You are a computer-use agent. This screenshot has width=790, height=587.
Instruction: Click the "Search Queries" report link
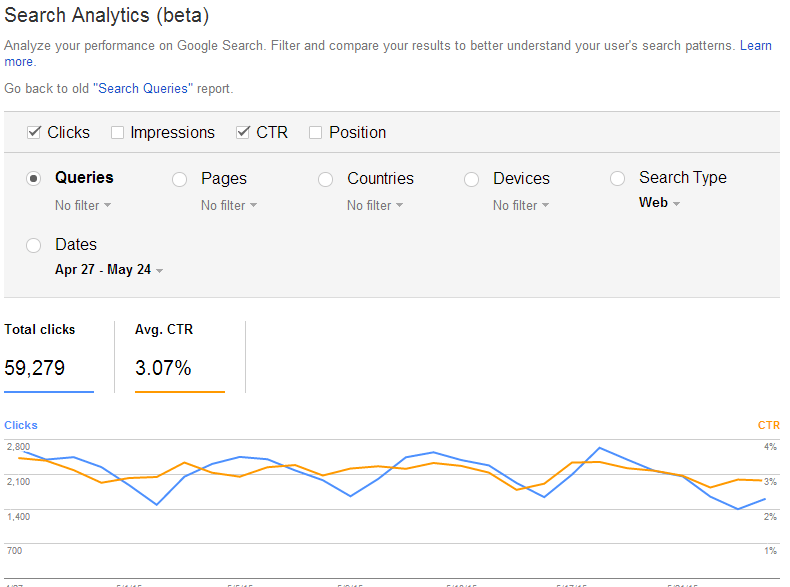coord(140,88)
